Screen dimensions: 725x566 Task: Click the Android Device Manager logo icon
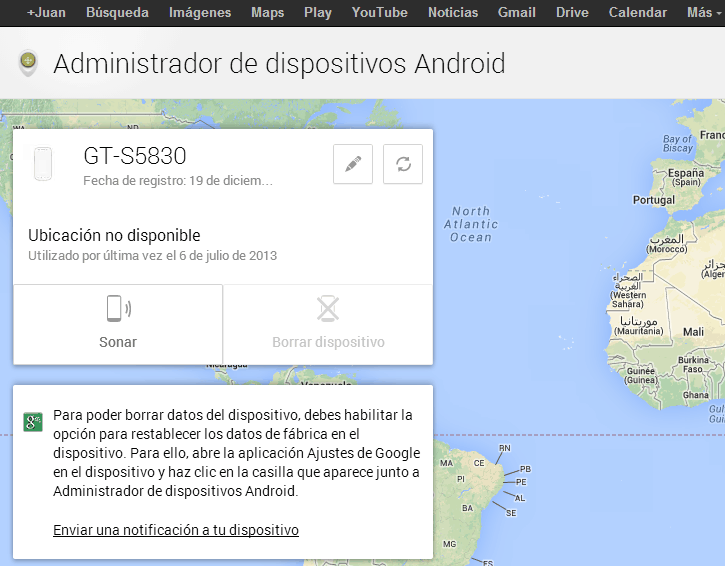28,64
